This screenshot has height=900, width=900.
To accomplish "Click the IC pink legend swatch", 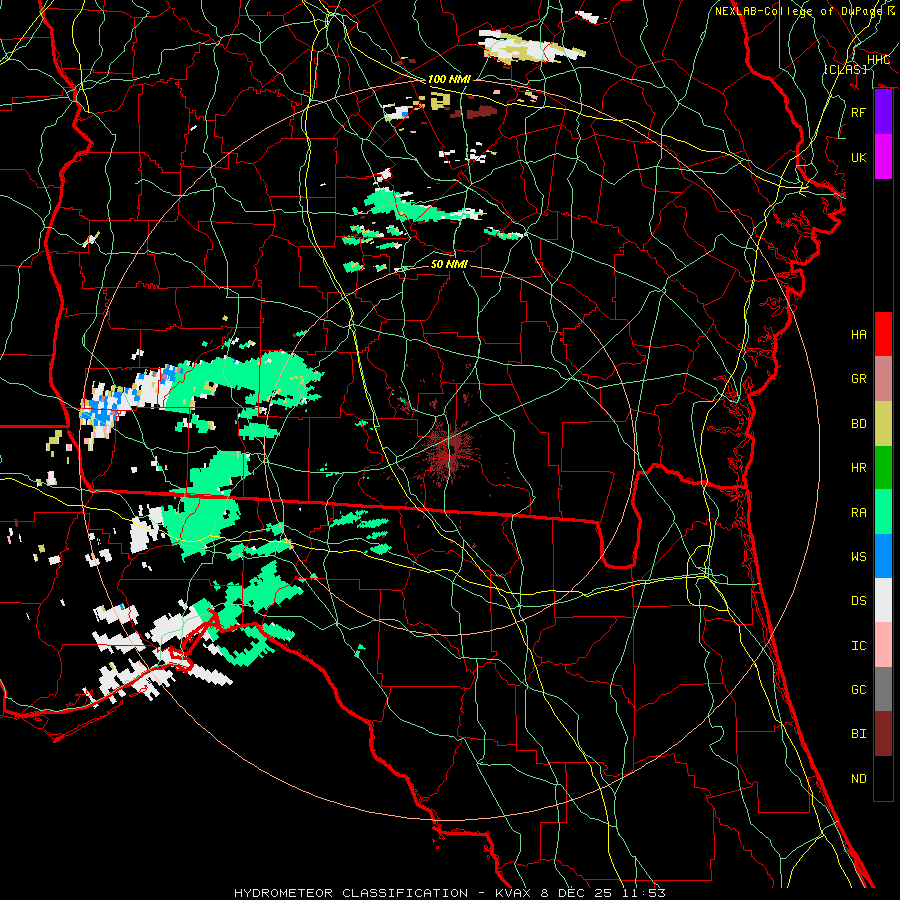I will (x=883, y=645).
